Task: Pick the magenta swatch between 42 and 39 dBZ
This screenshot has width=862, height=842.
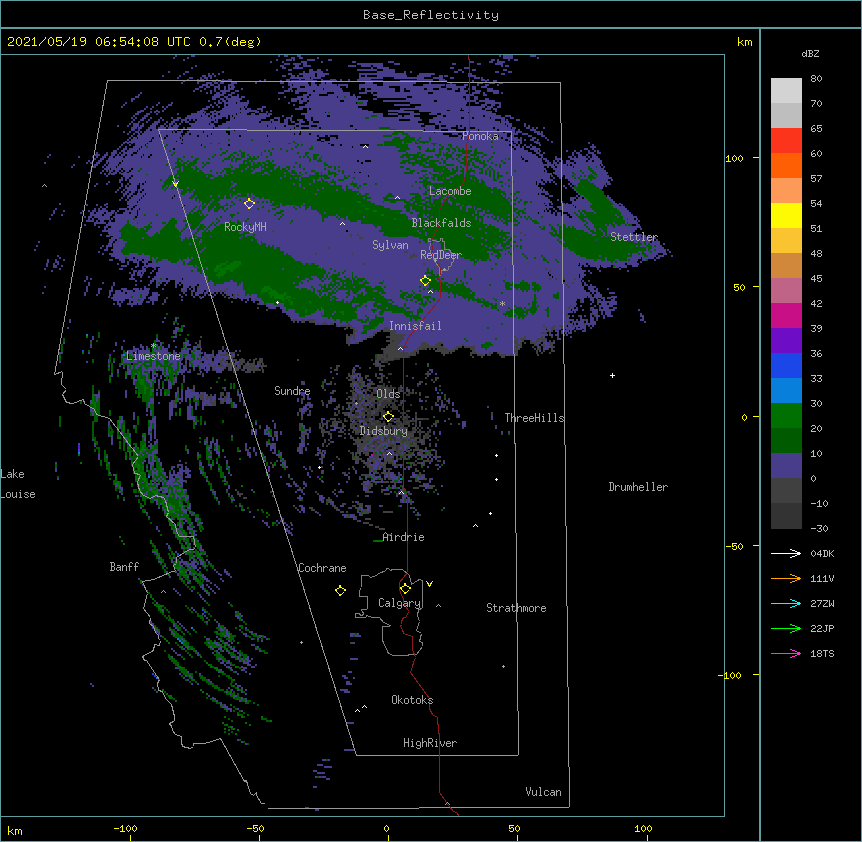Action: tap(786, 315)
